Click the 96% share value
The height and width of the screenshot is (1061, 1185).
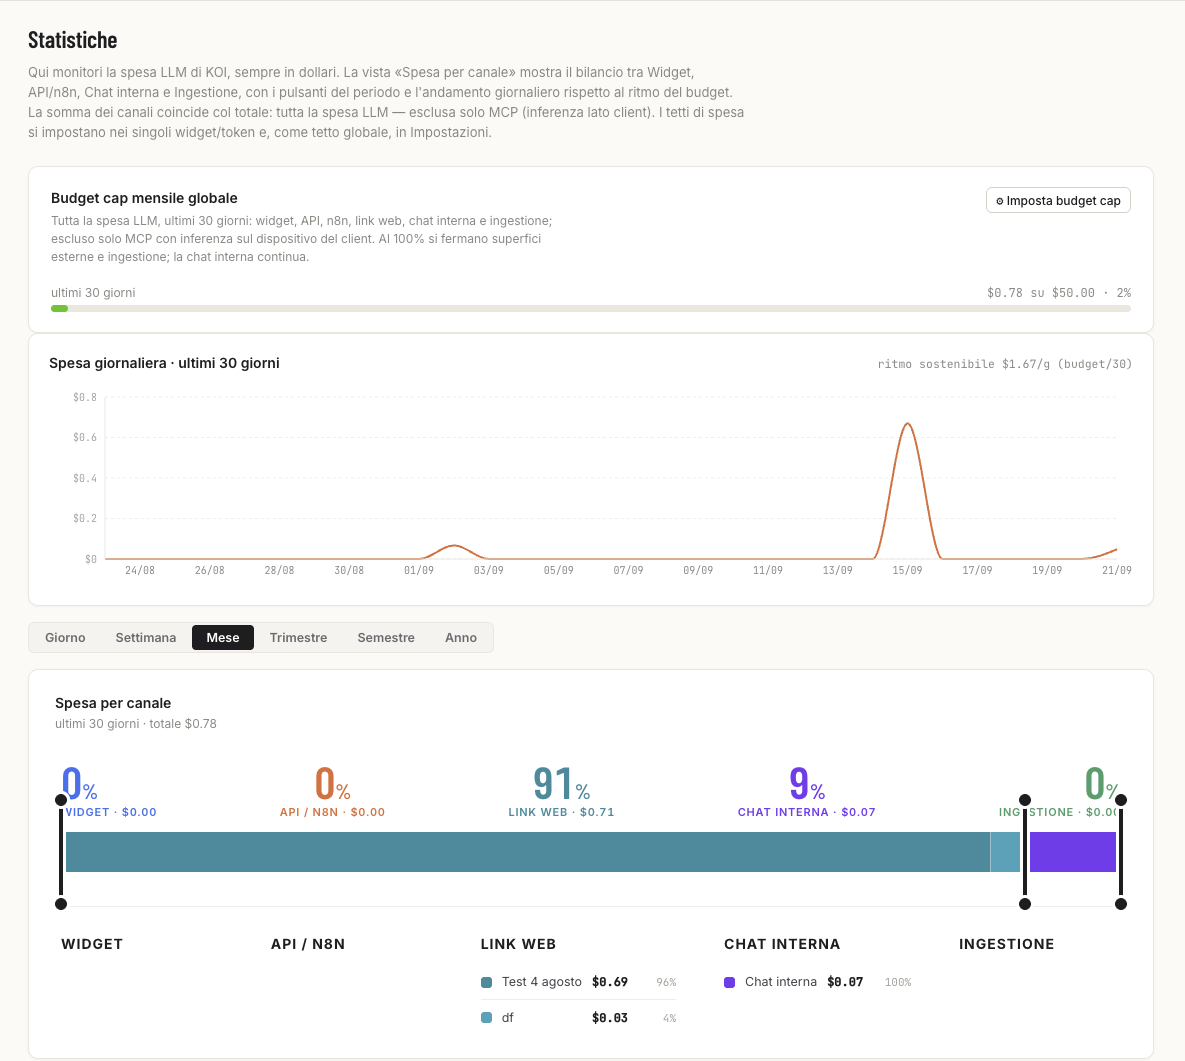click(x=667, y=982)
